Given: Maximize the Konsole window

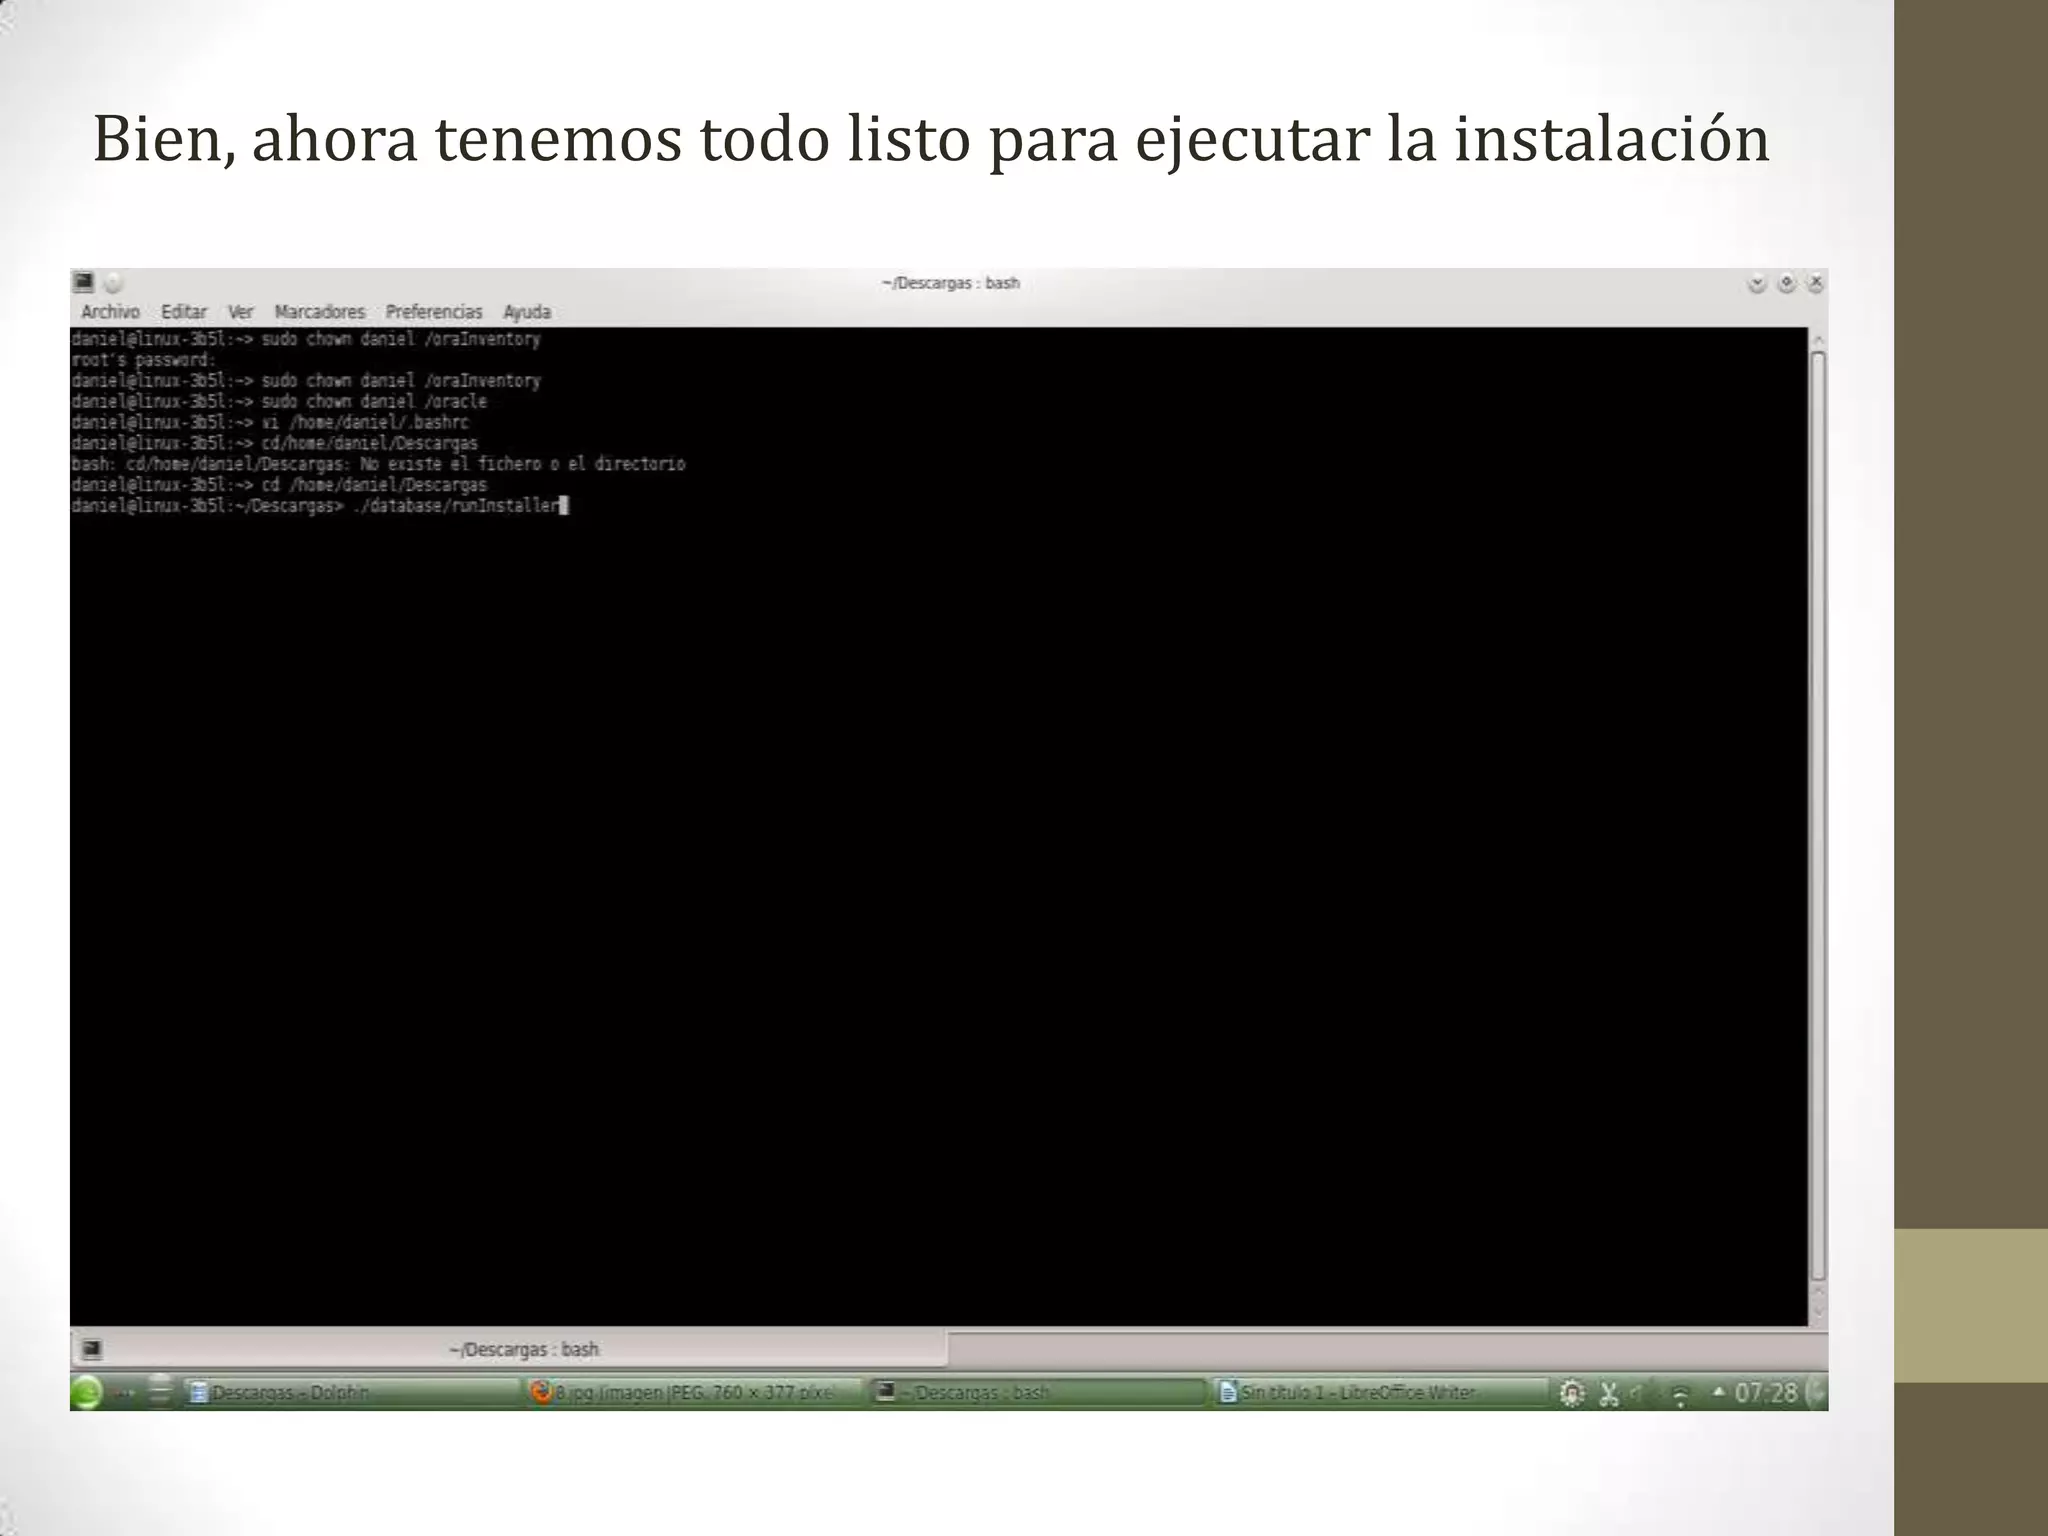Looking at the screenshot, I should click(1786, 284).
